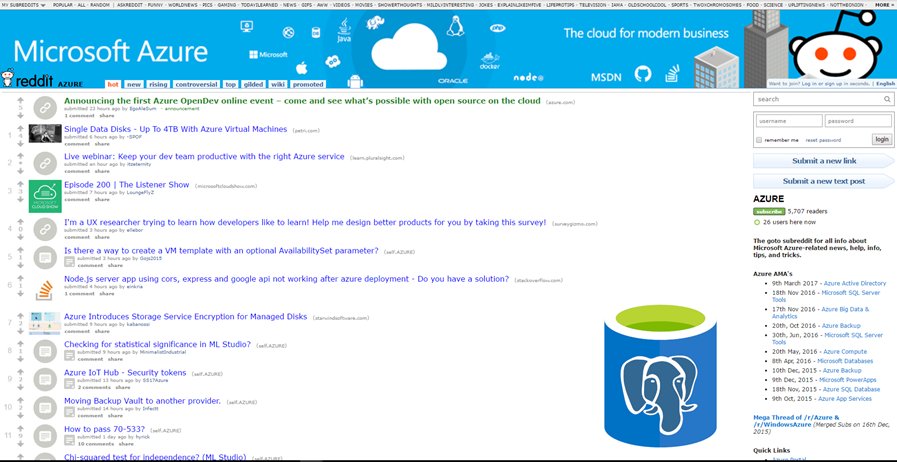Image resolution: width=897 pixels, height=462 pixels.
Task: Switch to the rising tab
Action: pyautogui.click(x=158, y=84)
